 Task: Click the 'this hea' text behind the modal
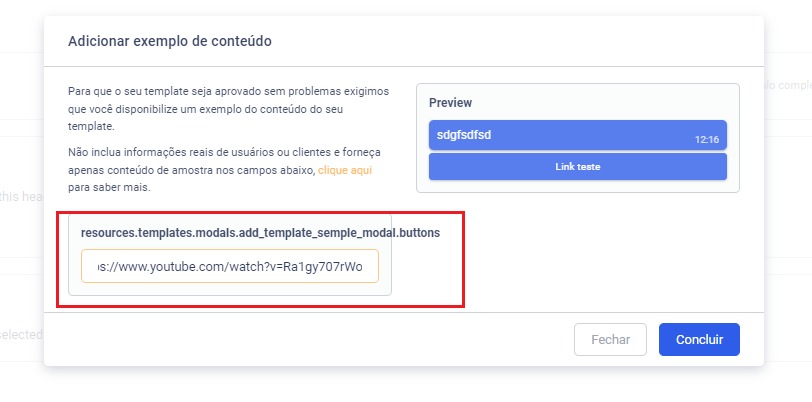[x=20, y=197]
